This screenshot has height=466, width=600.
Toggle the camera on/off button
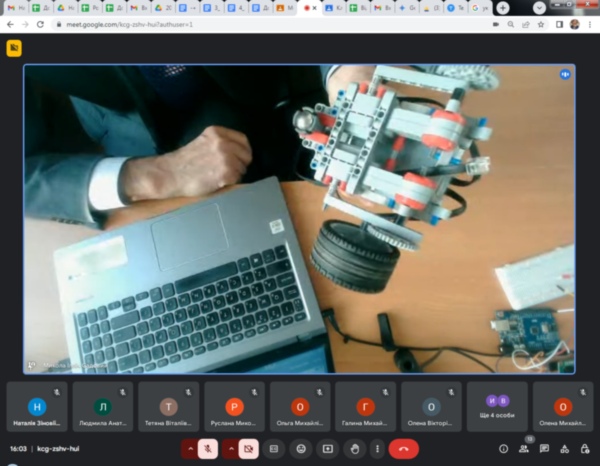pos(249,449)
